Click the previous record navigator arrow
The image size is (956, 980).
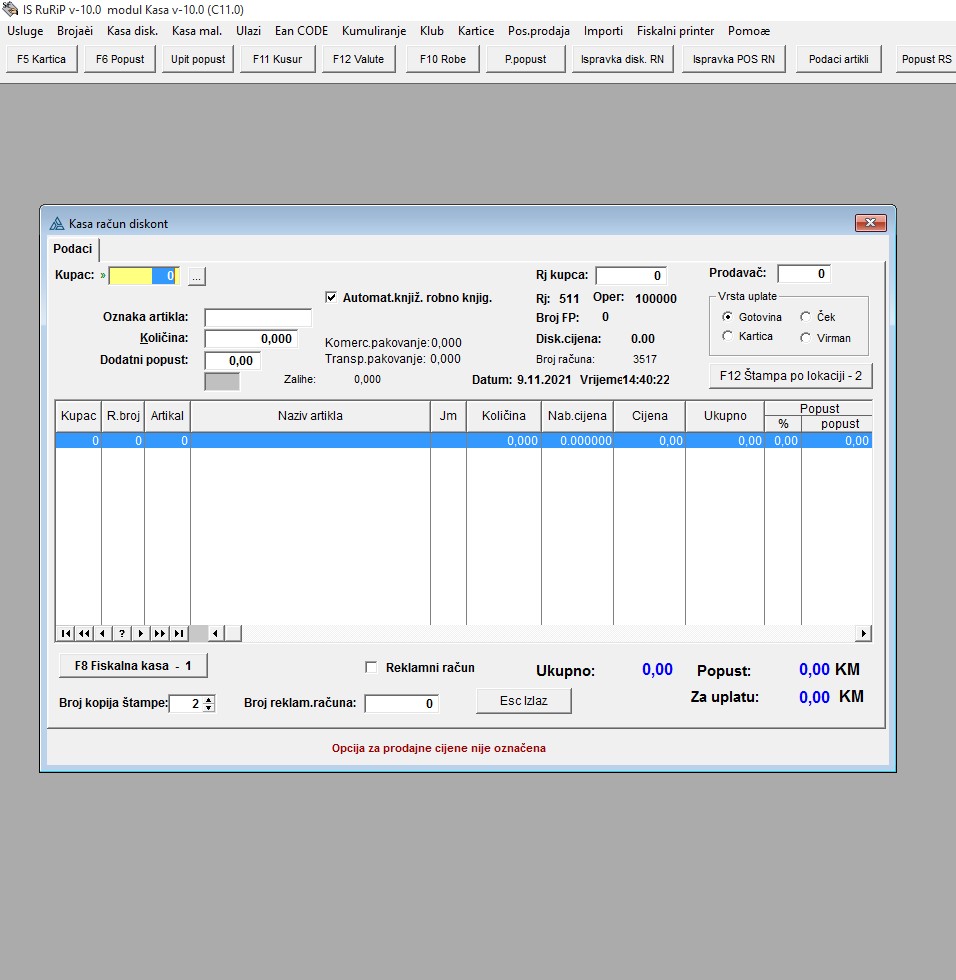click(x=103, y=633)
